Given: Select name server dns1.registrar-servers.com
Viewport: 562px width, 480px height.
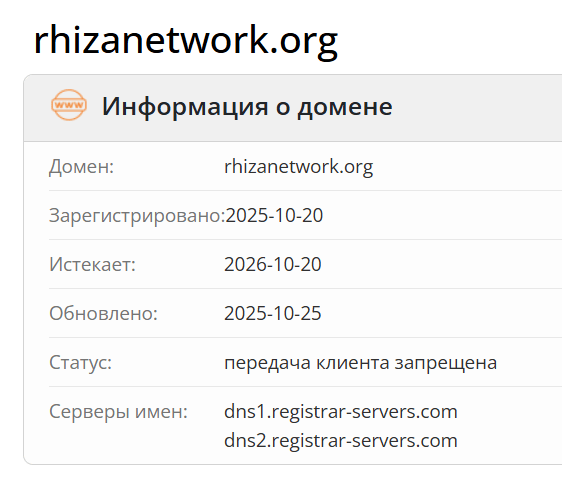Looking at the screenshot, I should click(x=341, y=412).
